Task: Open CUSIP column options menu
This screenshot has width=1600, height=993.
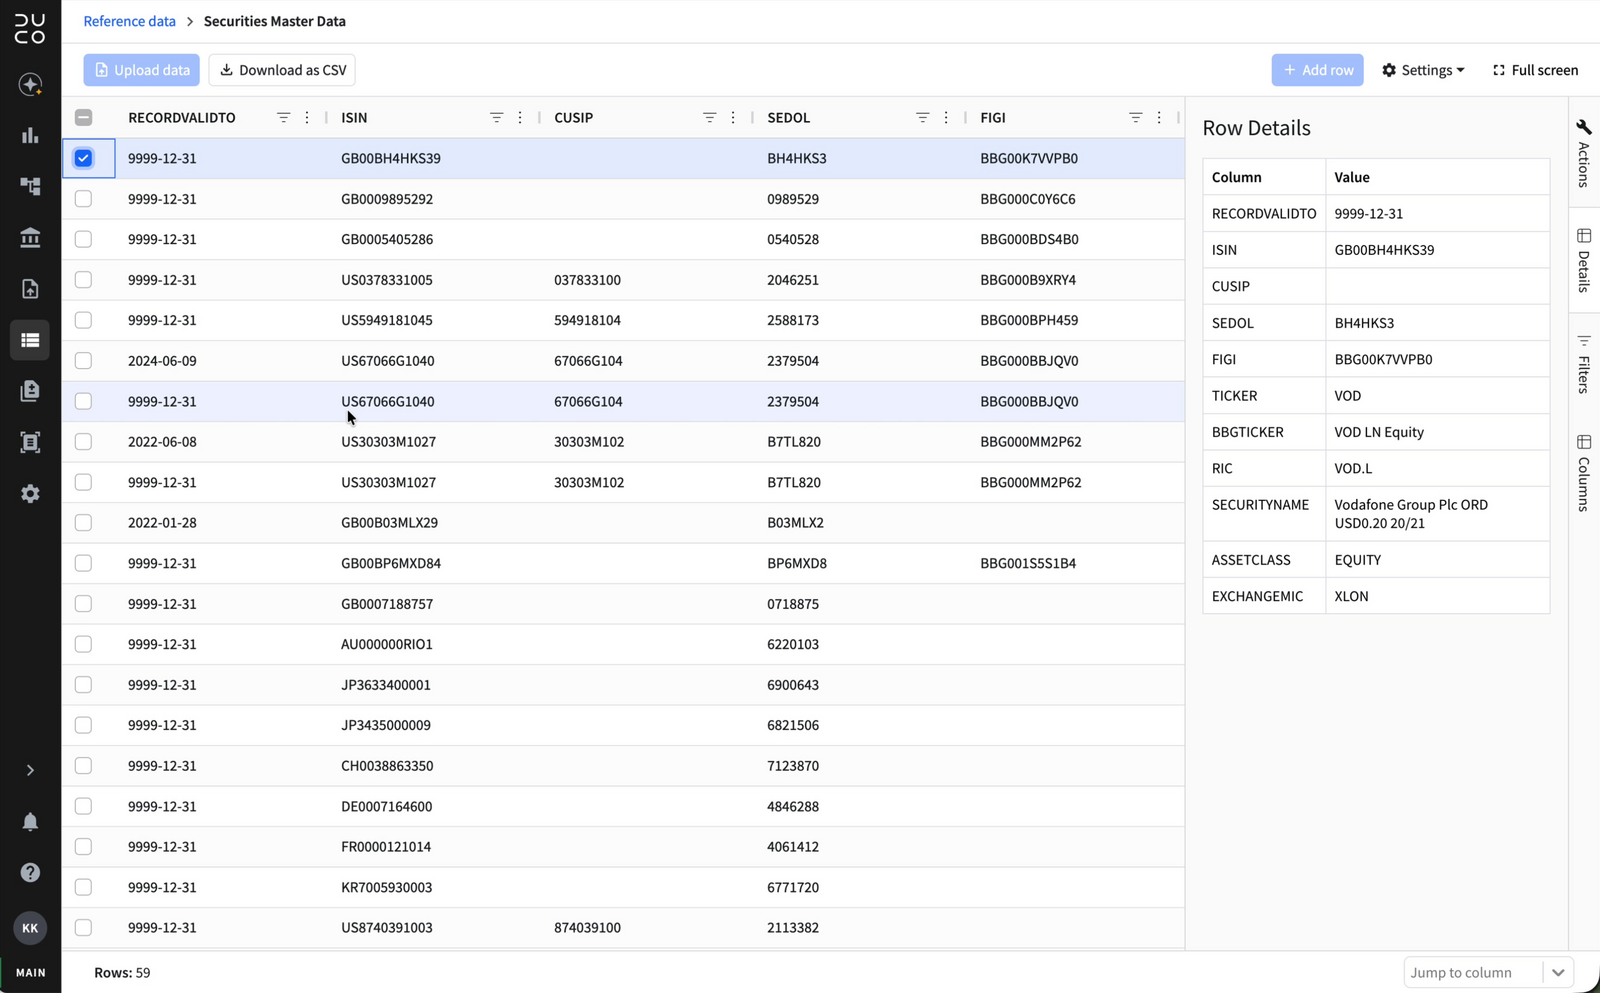Action: click(x=733, y=117)
